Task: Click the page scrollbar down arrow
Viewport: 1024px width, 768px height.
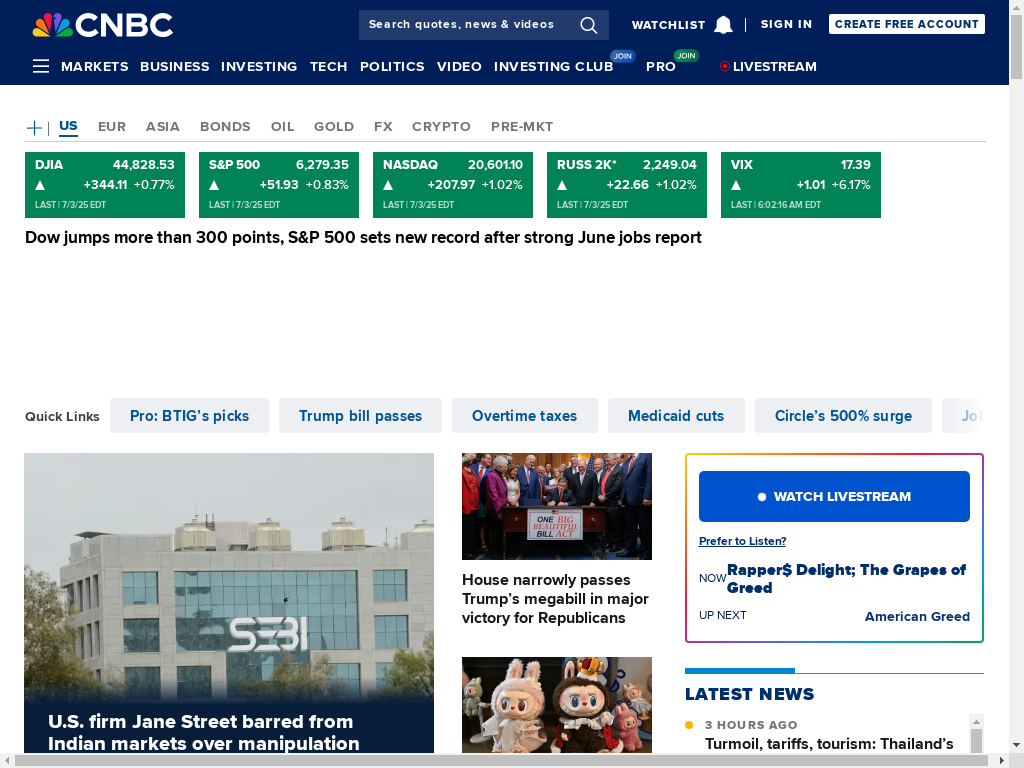Action: pos(1017,745)
